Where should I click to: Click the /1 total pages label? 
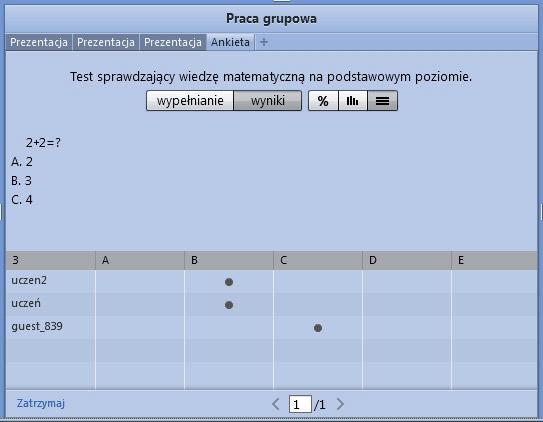320,405
